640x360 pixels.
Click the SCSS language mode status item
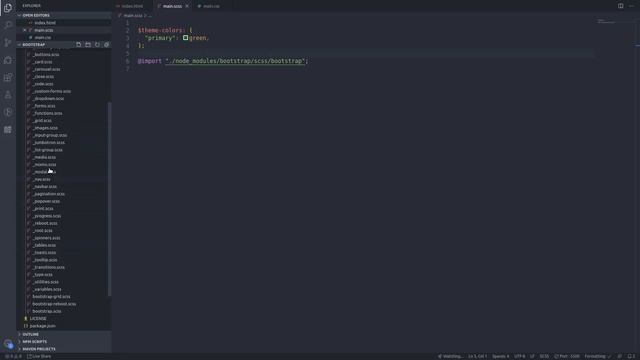[x=544, y=356]
